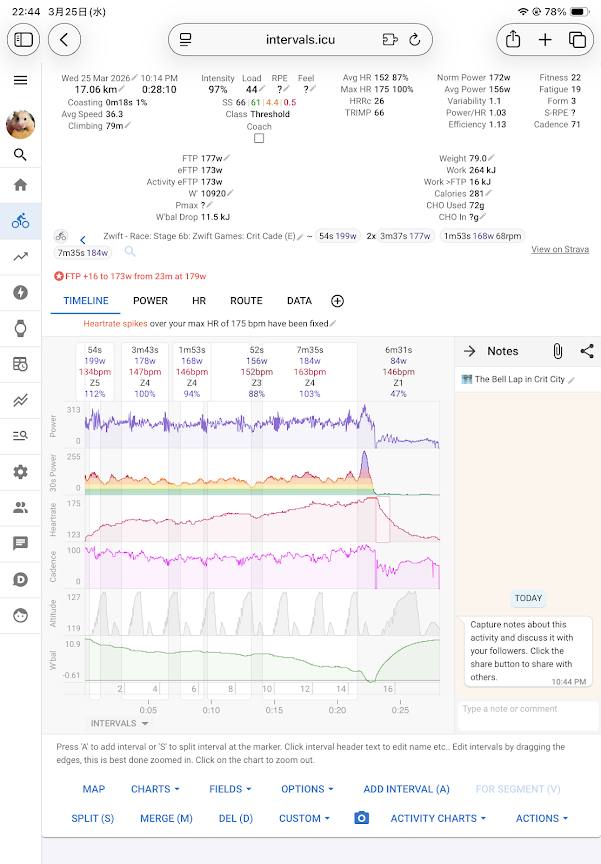The height and width of the screenshot is (864, 601).
Task: Open the CUSTOM dropdown
Action: (304, 818)
